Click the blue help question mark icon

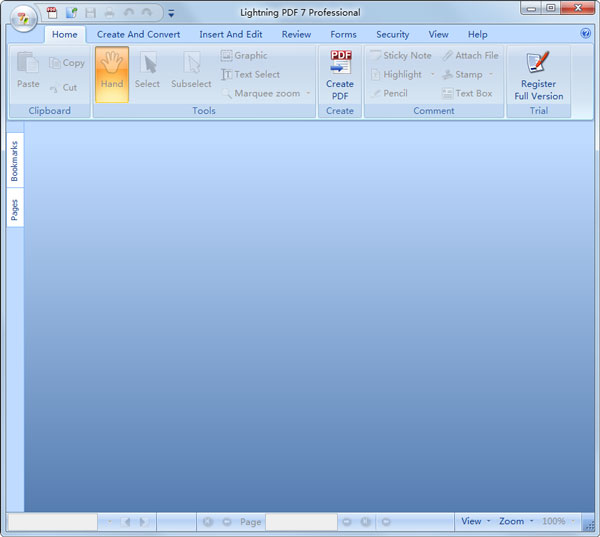point(585,33)
